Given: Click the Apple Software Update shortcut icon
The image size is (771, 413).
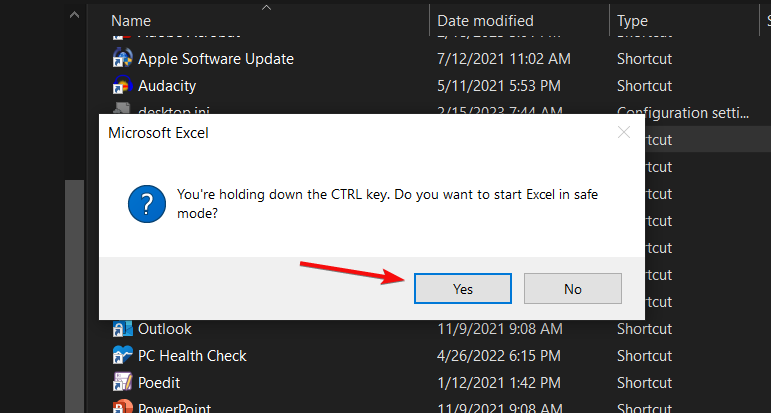Looking at the screenshot, I should [123, 59].
